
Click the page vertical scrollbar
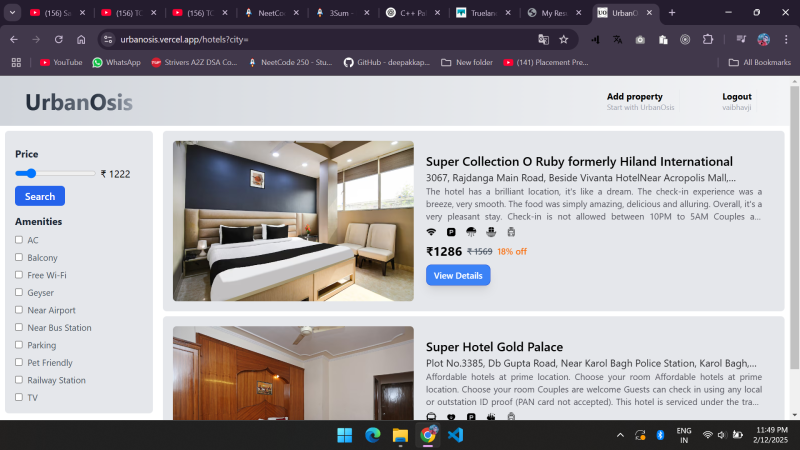click(x=794, y=227)
